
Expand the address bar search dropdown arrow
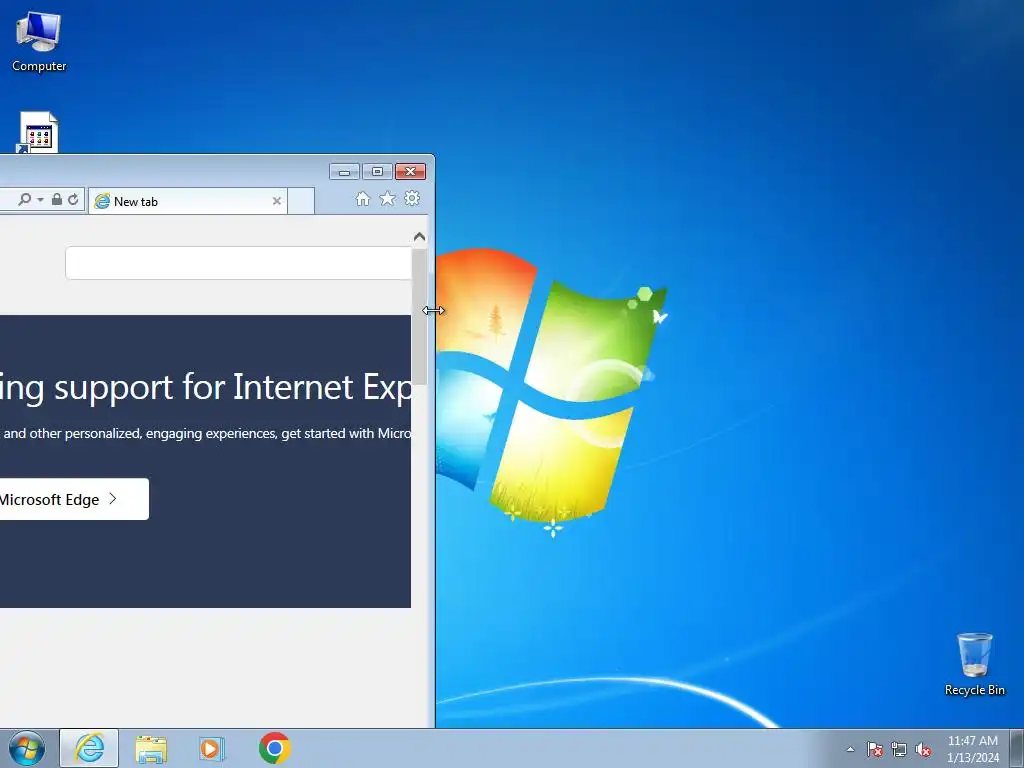pos(40,200)
